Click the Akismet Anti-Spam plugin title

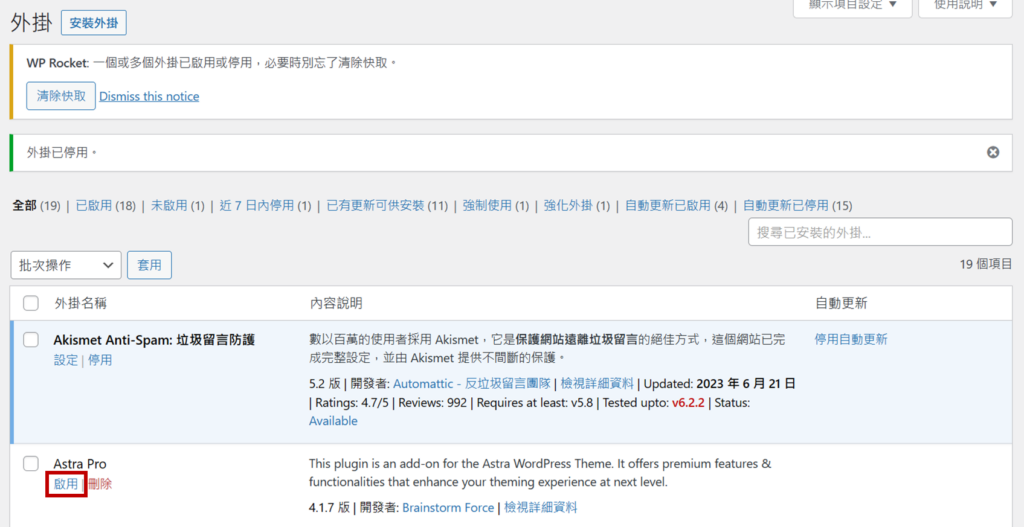(154, 340)
